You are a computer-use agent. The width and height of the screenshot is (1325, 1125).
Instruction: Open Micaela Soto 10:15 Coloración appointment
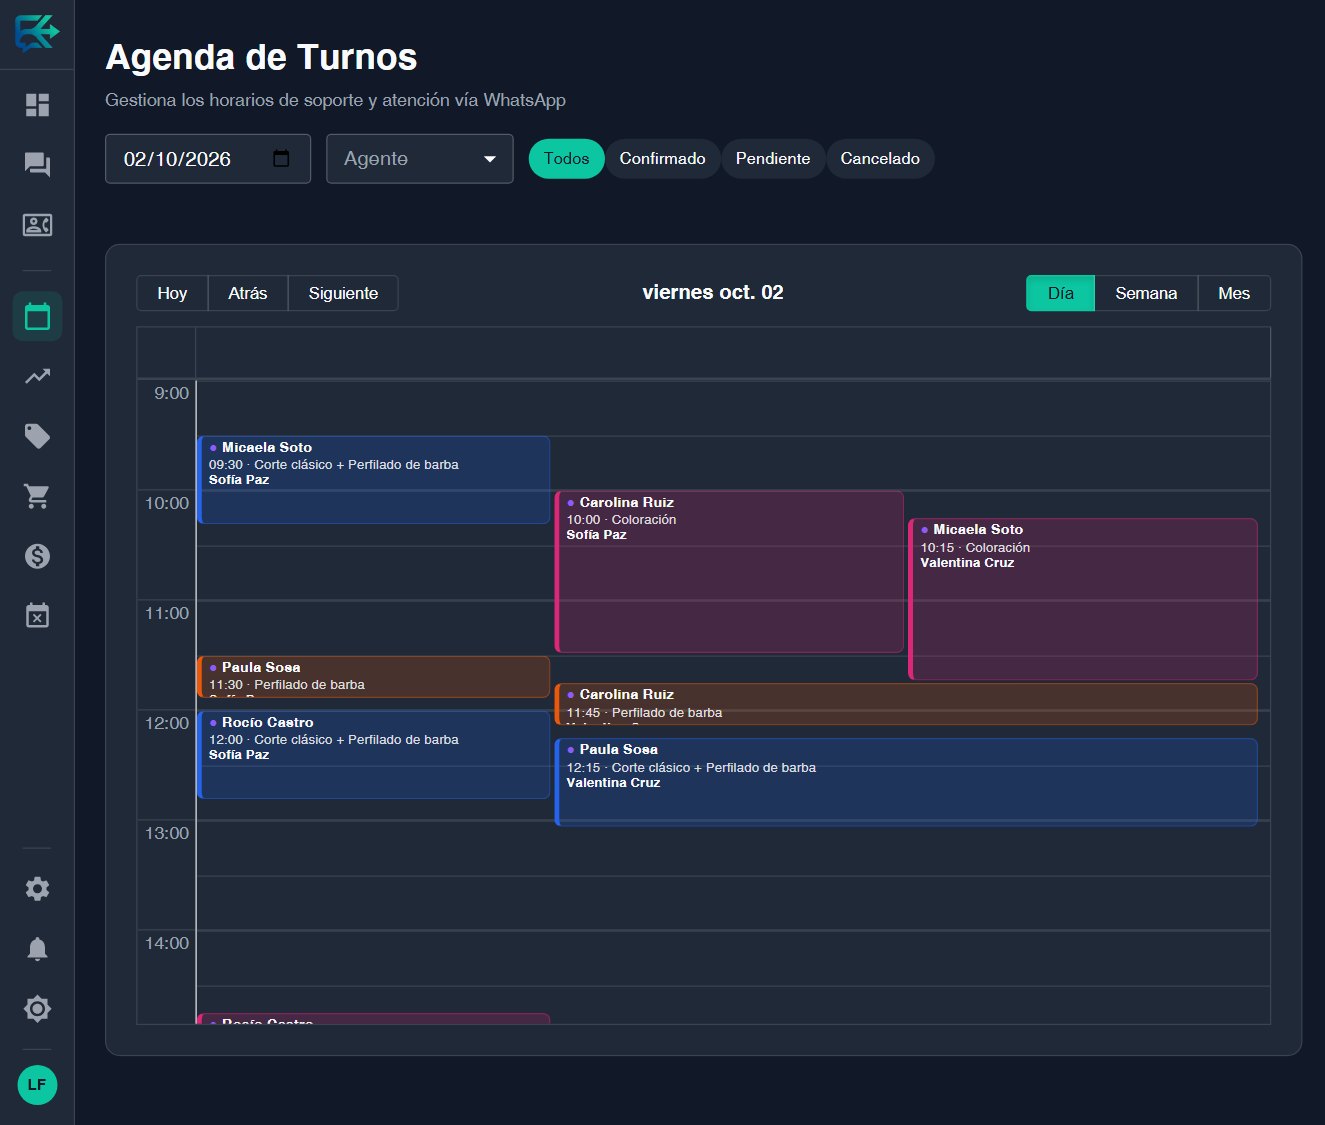(1083, 599)
